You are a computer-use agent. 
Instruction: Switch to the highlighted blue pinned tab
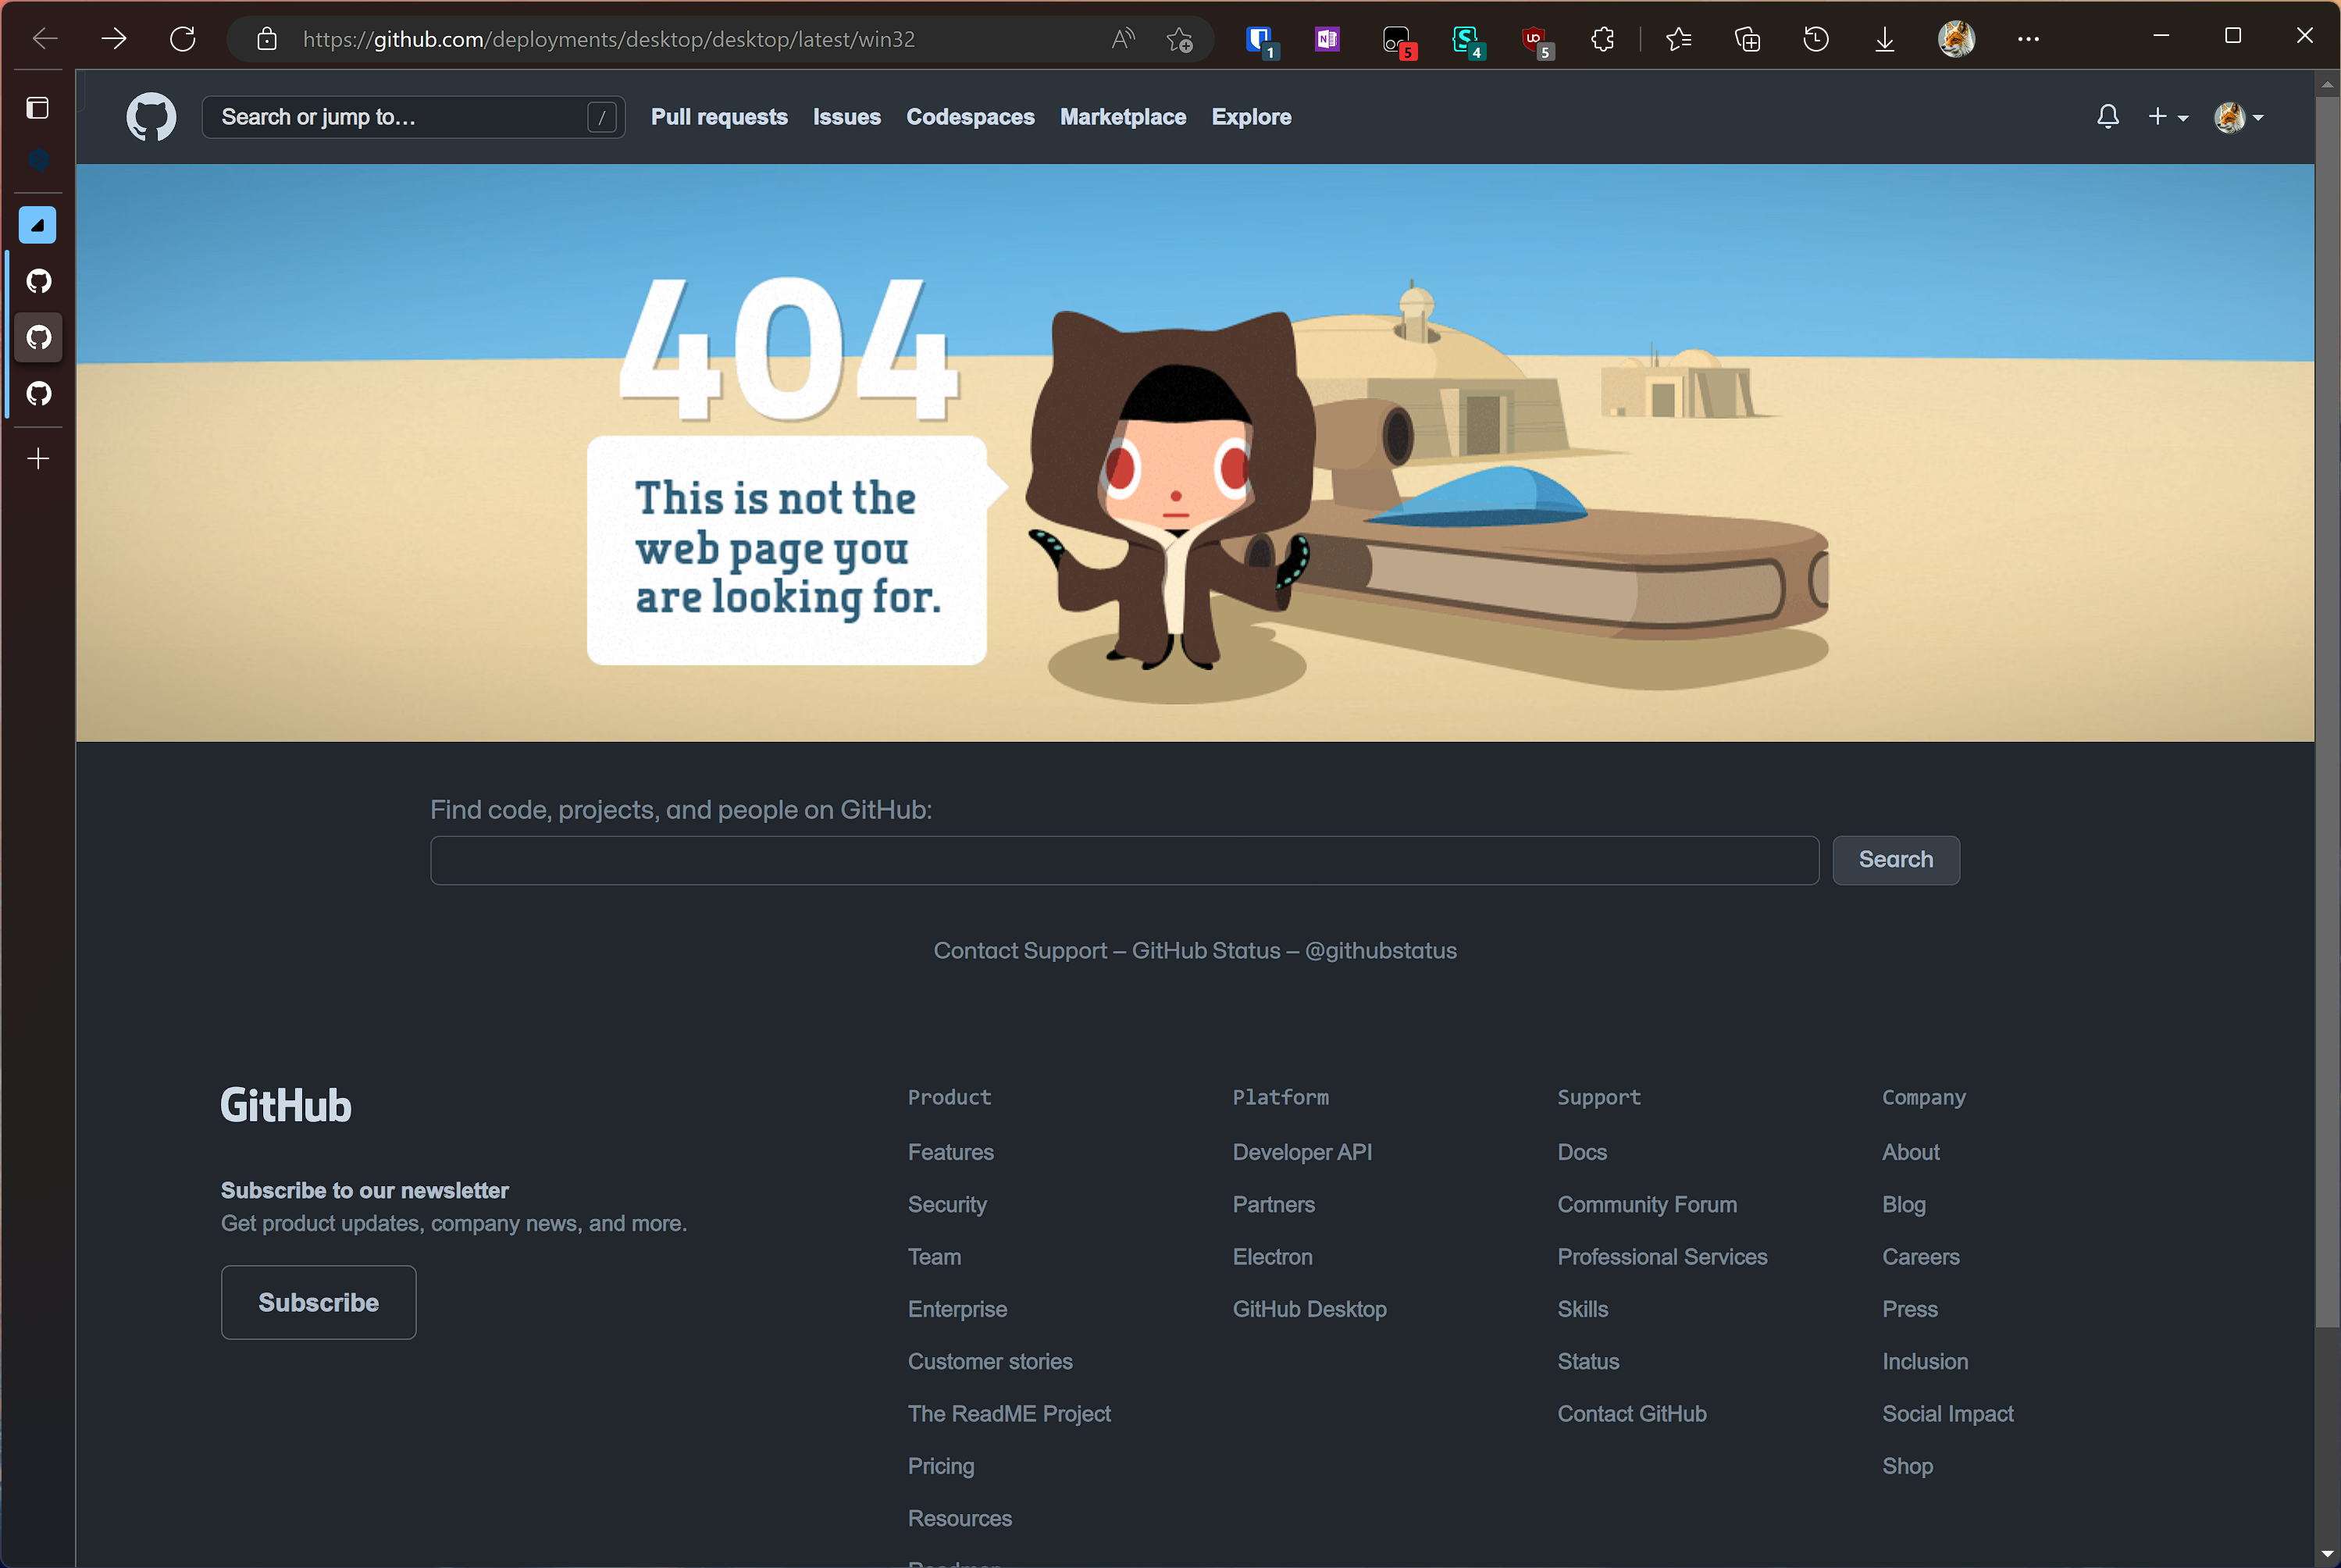point(38,225)
